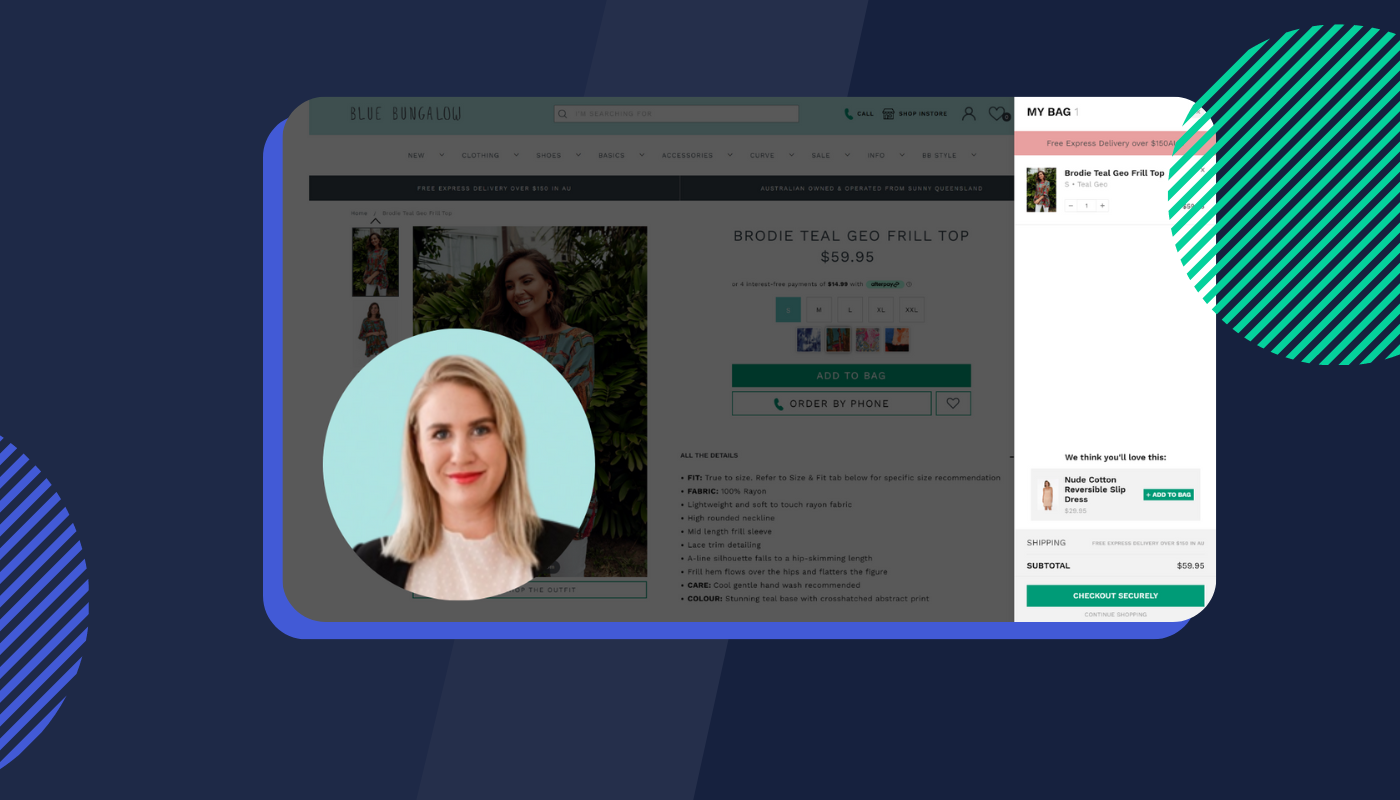Click the I'M SEARCHING FOR input field
Image resolution: width=1400 pixels, height=800 pixels.
[x=680, y=113]
